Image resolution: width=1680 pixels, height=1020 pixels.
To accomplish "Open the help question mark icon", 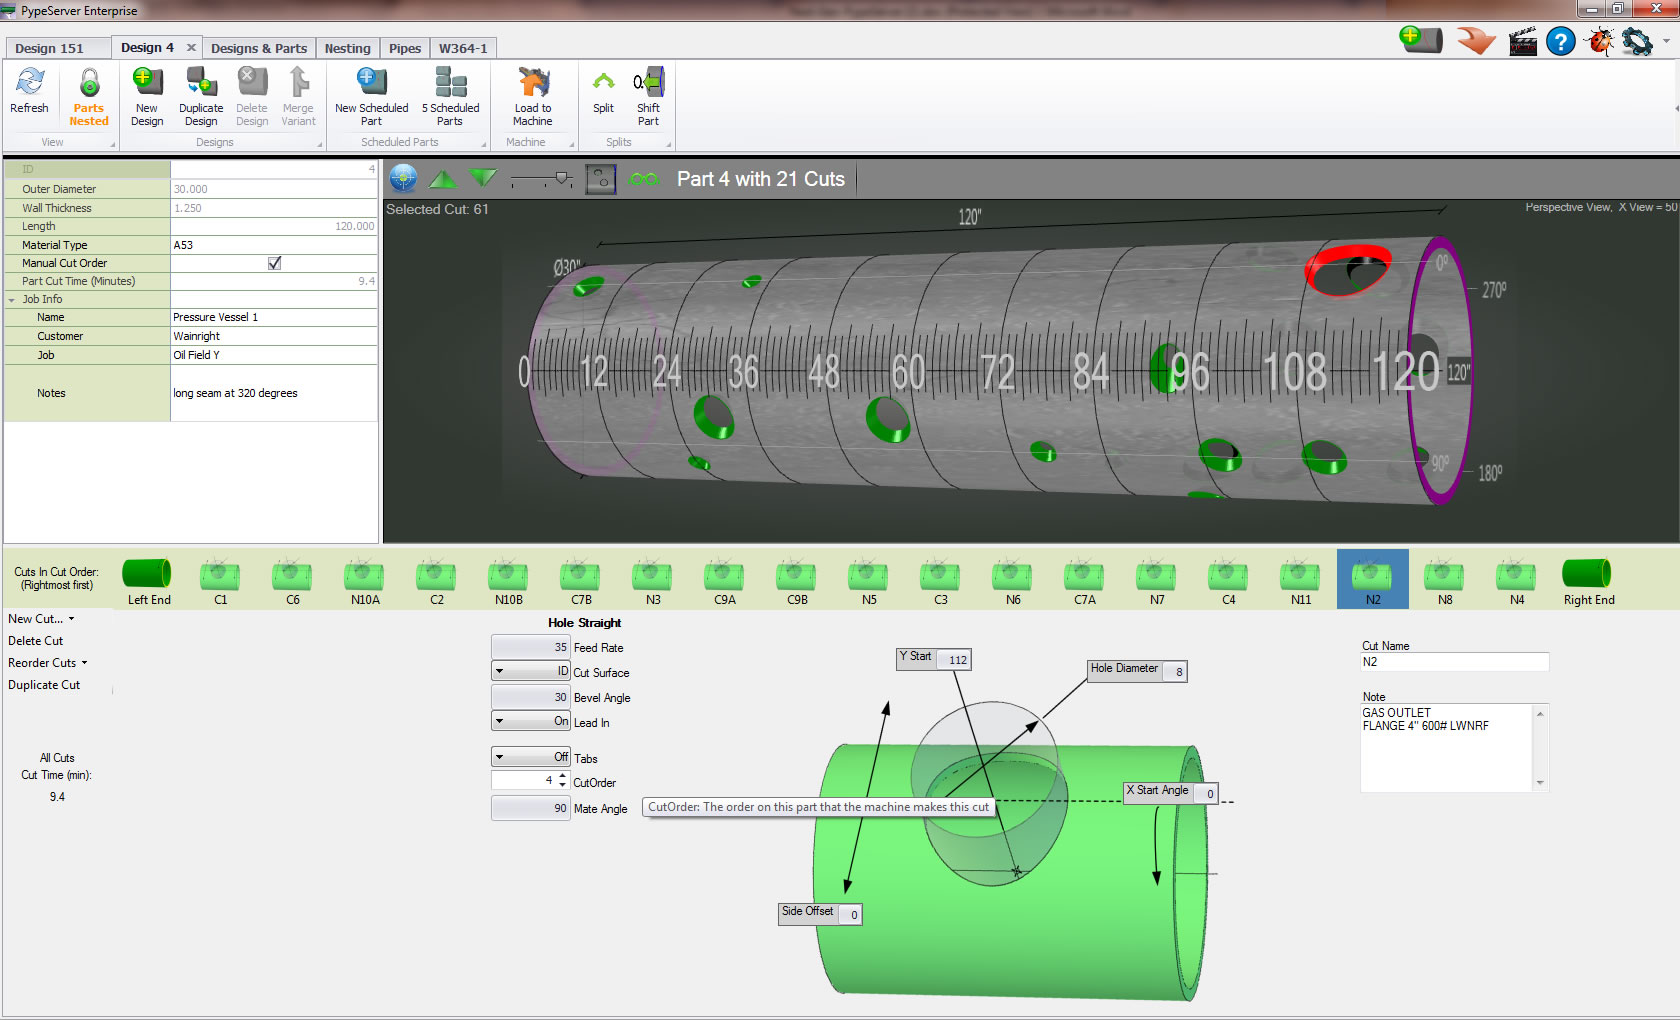I will coord(1560,42).
